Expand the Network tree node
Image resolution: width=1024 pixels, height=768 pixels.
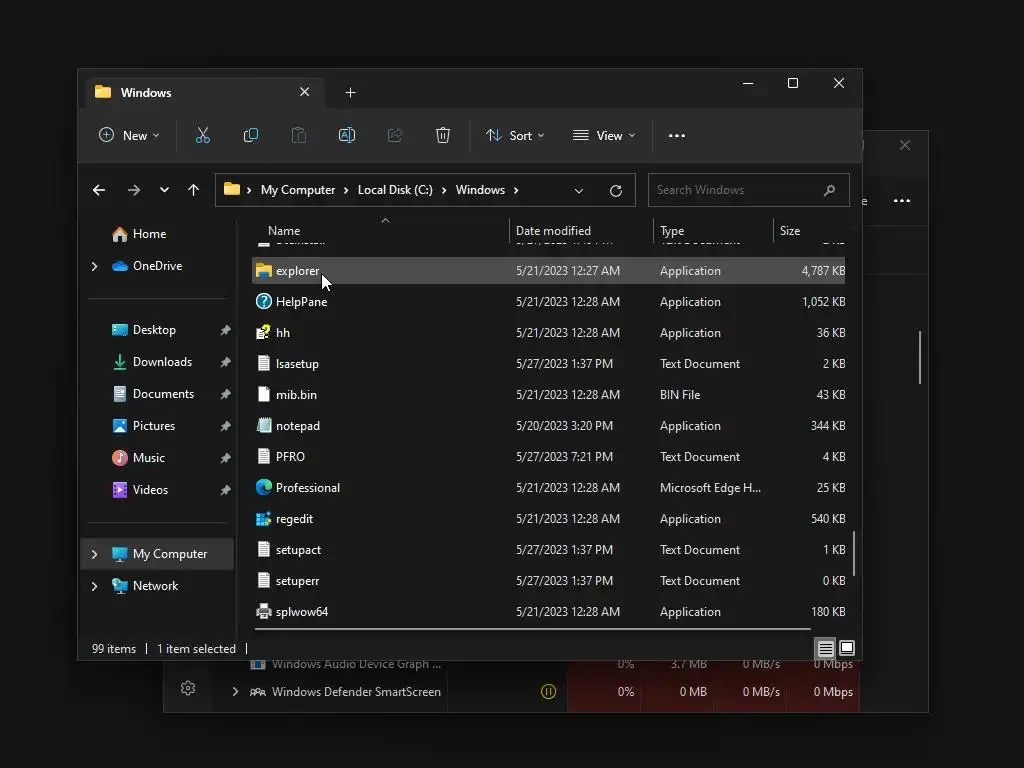coord(95,586)
